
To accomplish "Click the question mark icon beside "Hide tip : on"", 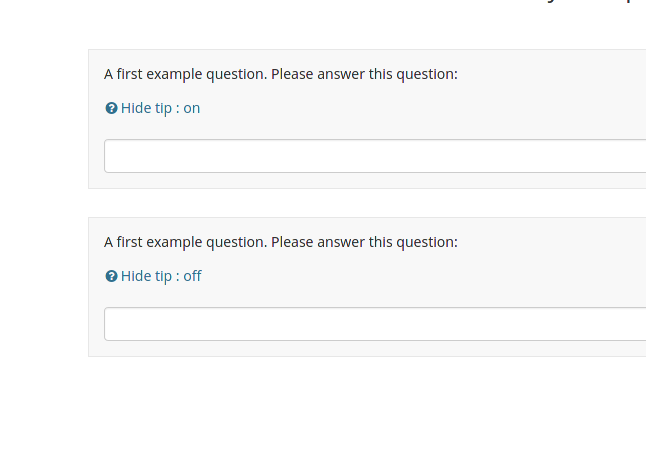I will click(x=111, y=108).
